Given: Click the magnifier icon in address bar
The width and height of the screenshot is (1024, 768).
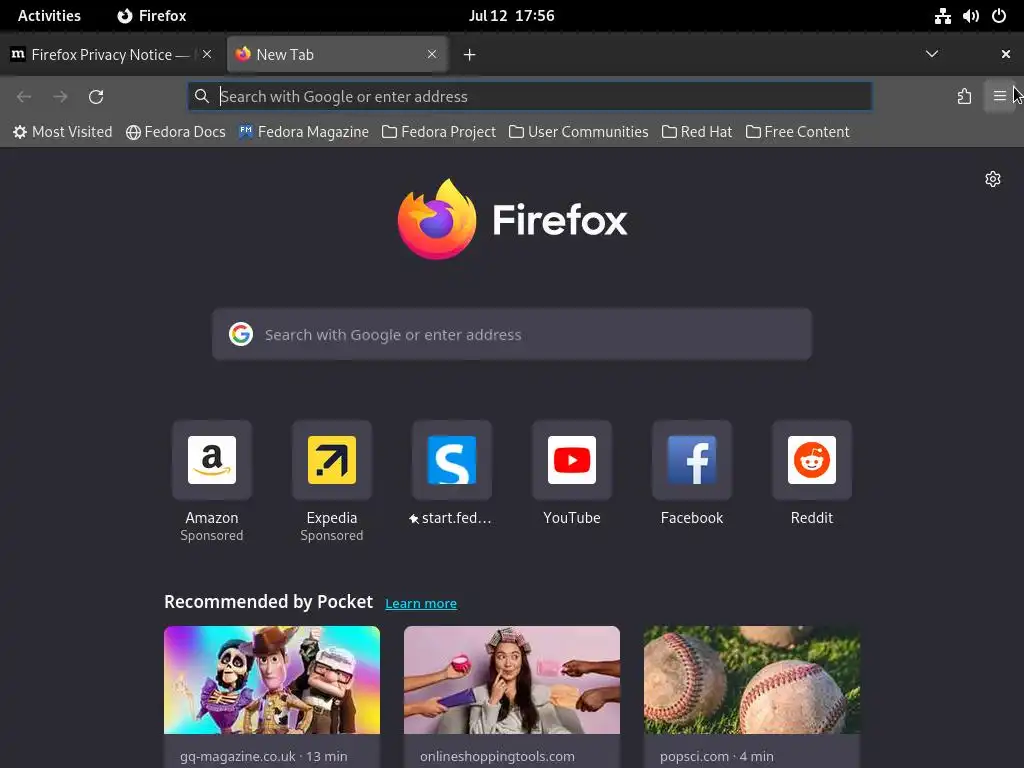Looking at the screenshot, I should (x=202, y=97).
